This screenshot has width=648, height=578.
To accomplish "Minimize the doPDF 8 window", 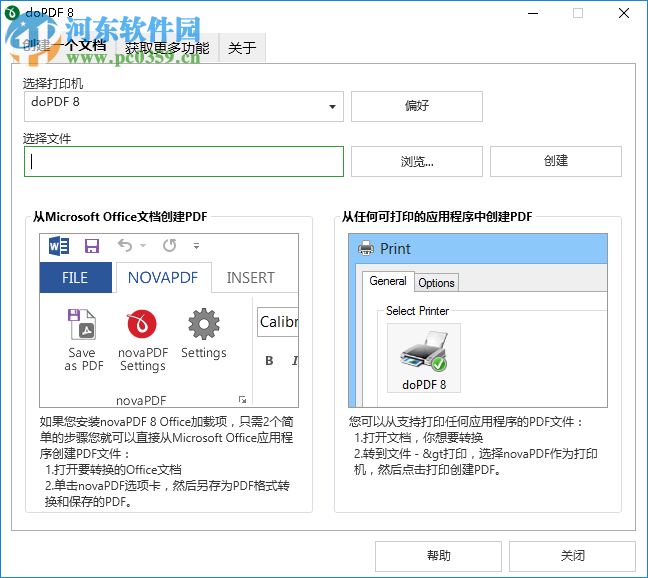I will [533, 13].
